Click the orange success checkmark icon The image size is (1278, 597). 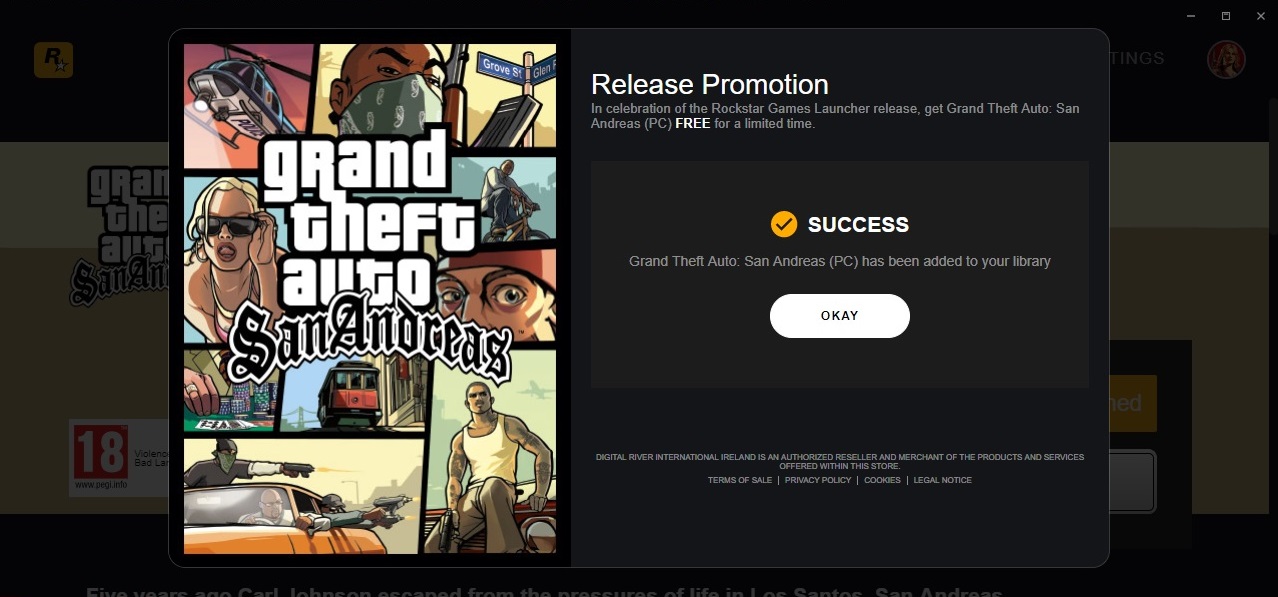784,224
